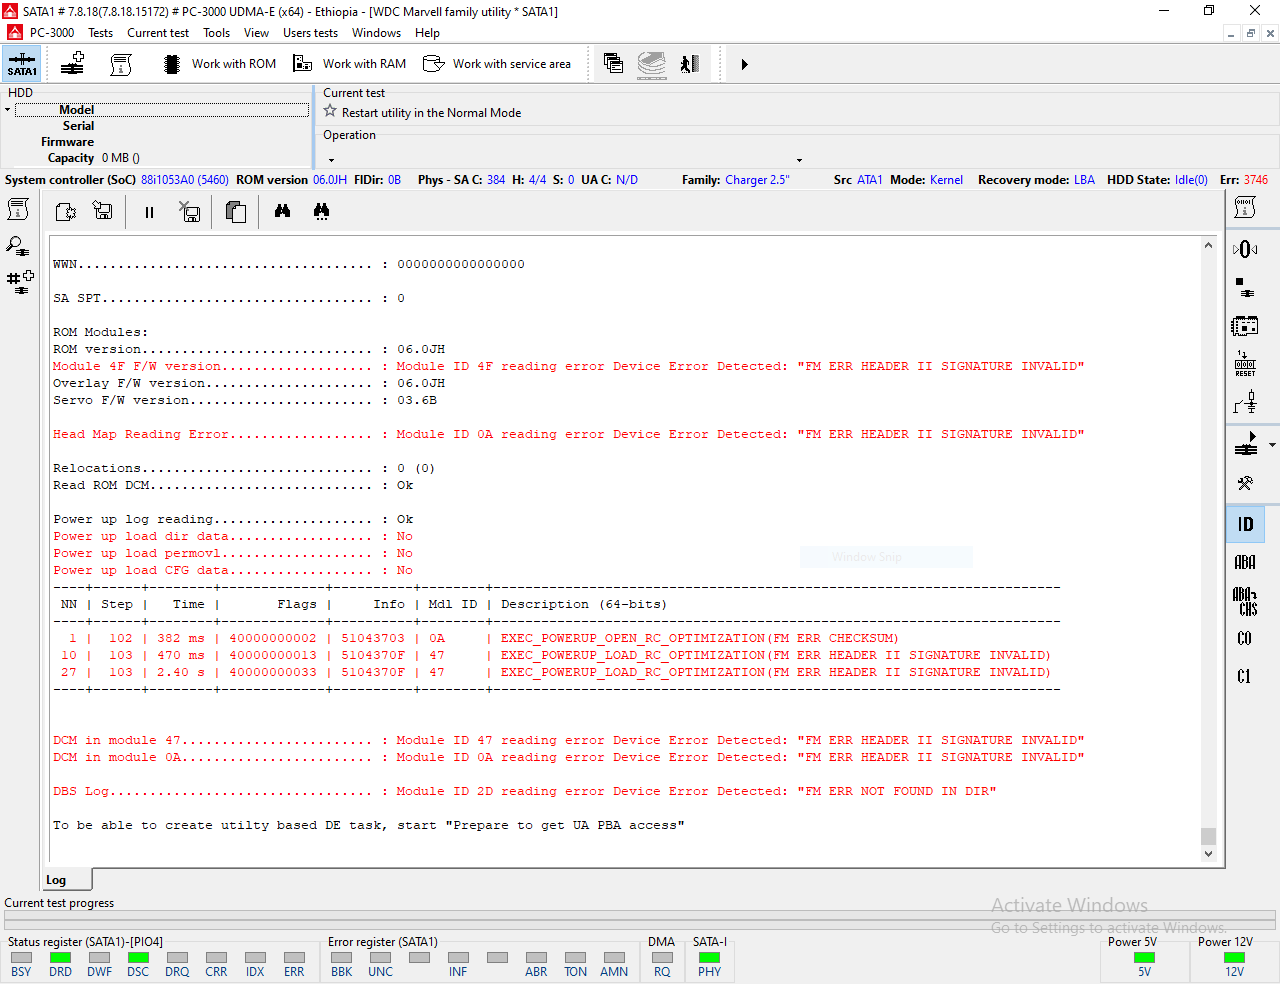This screenshot has width=1280, height=984.
Task: Click the RESET icon in right sidebar
Action: pos(1245,364)
